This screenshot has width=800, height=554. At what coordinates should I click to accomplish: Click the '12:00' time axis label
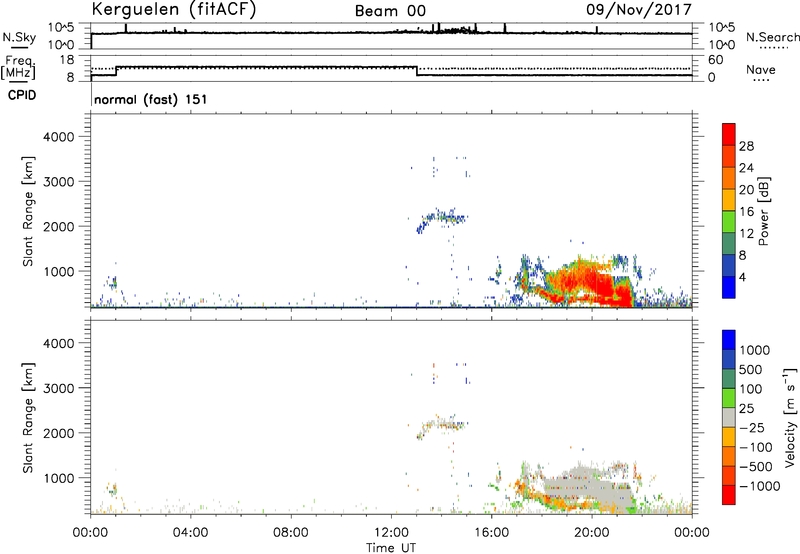pos(391,533)
